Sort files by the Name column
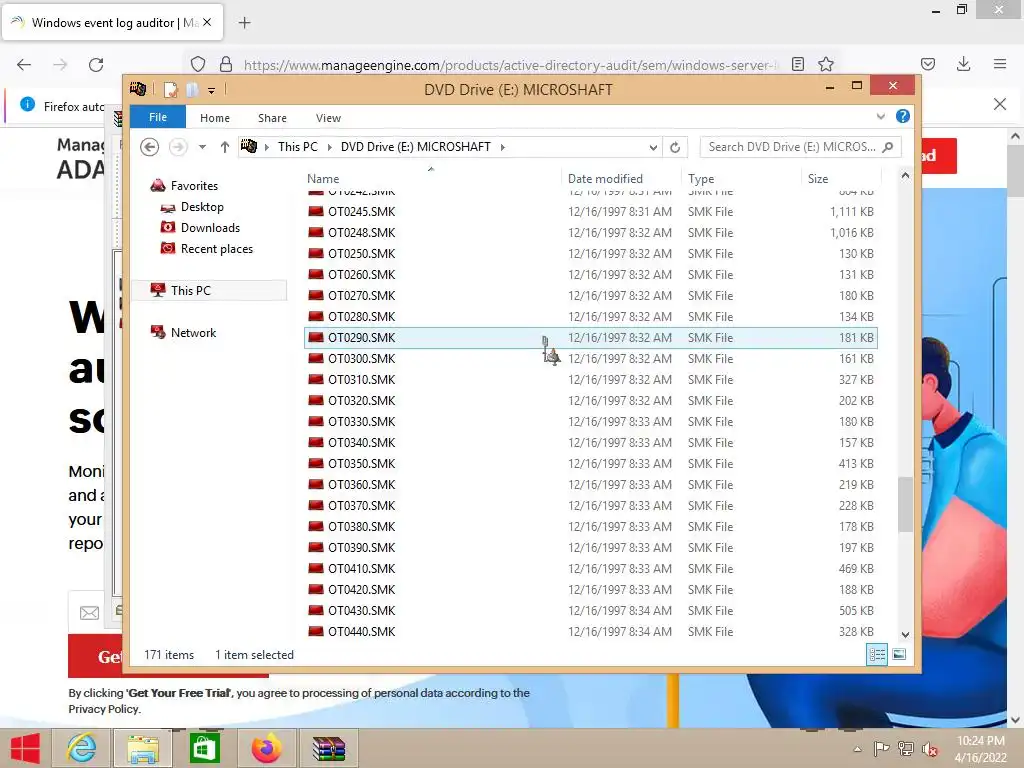The image size is (1024, 768). click(432, 178)
